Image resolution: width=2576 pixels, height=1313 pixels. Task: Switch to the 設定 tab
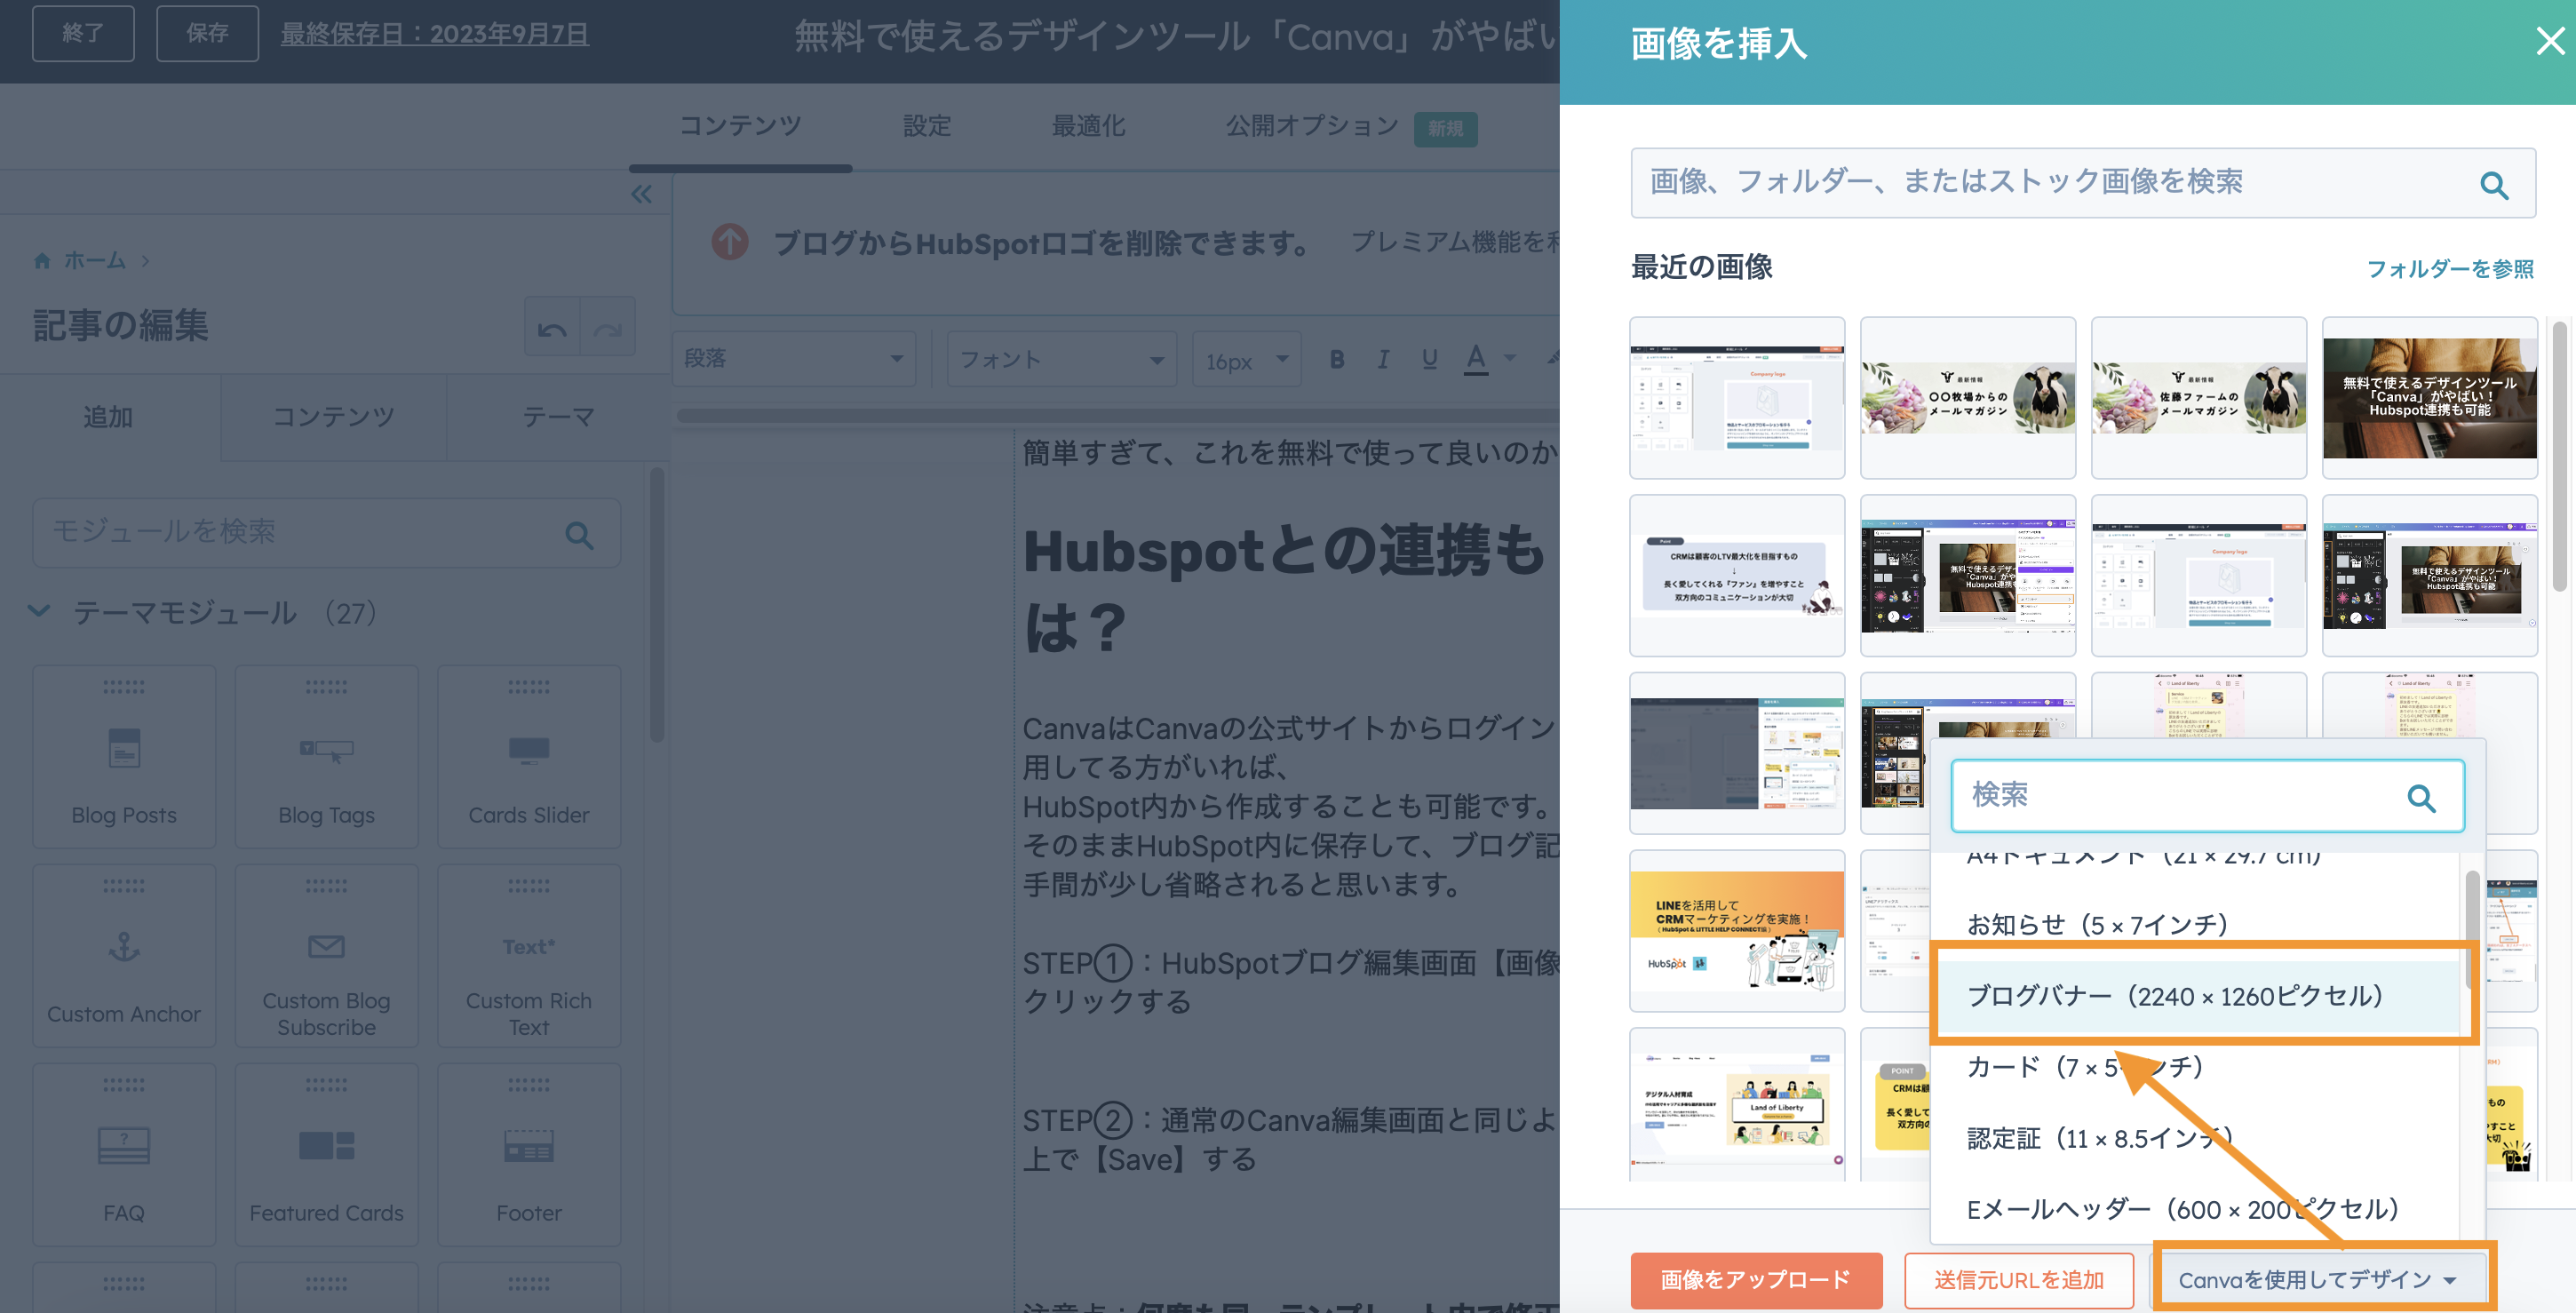click(926, 126)
